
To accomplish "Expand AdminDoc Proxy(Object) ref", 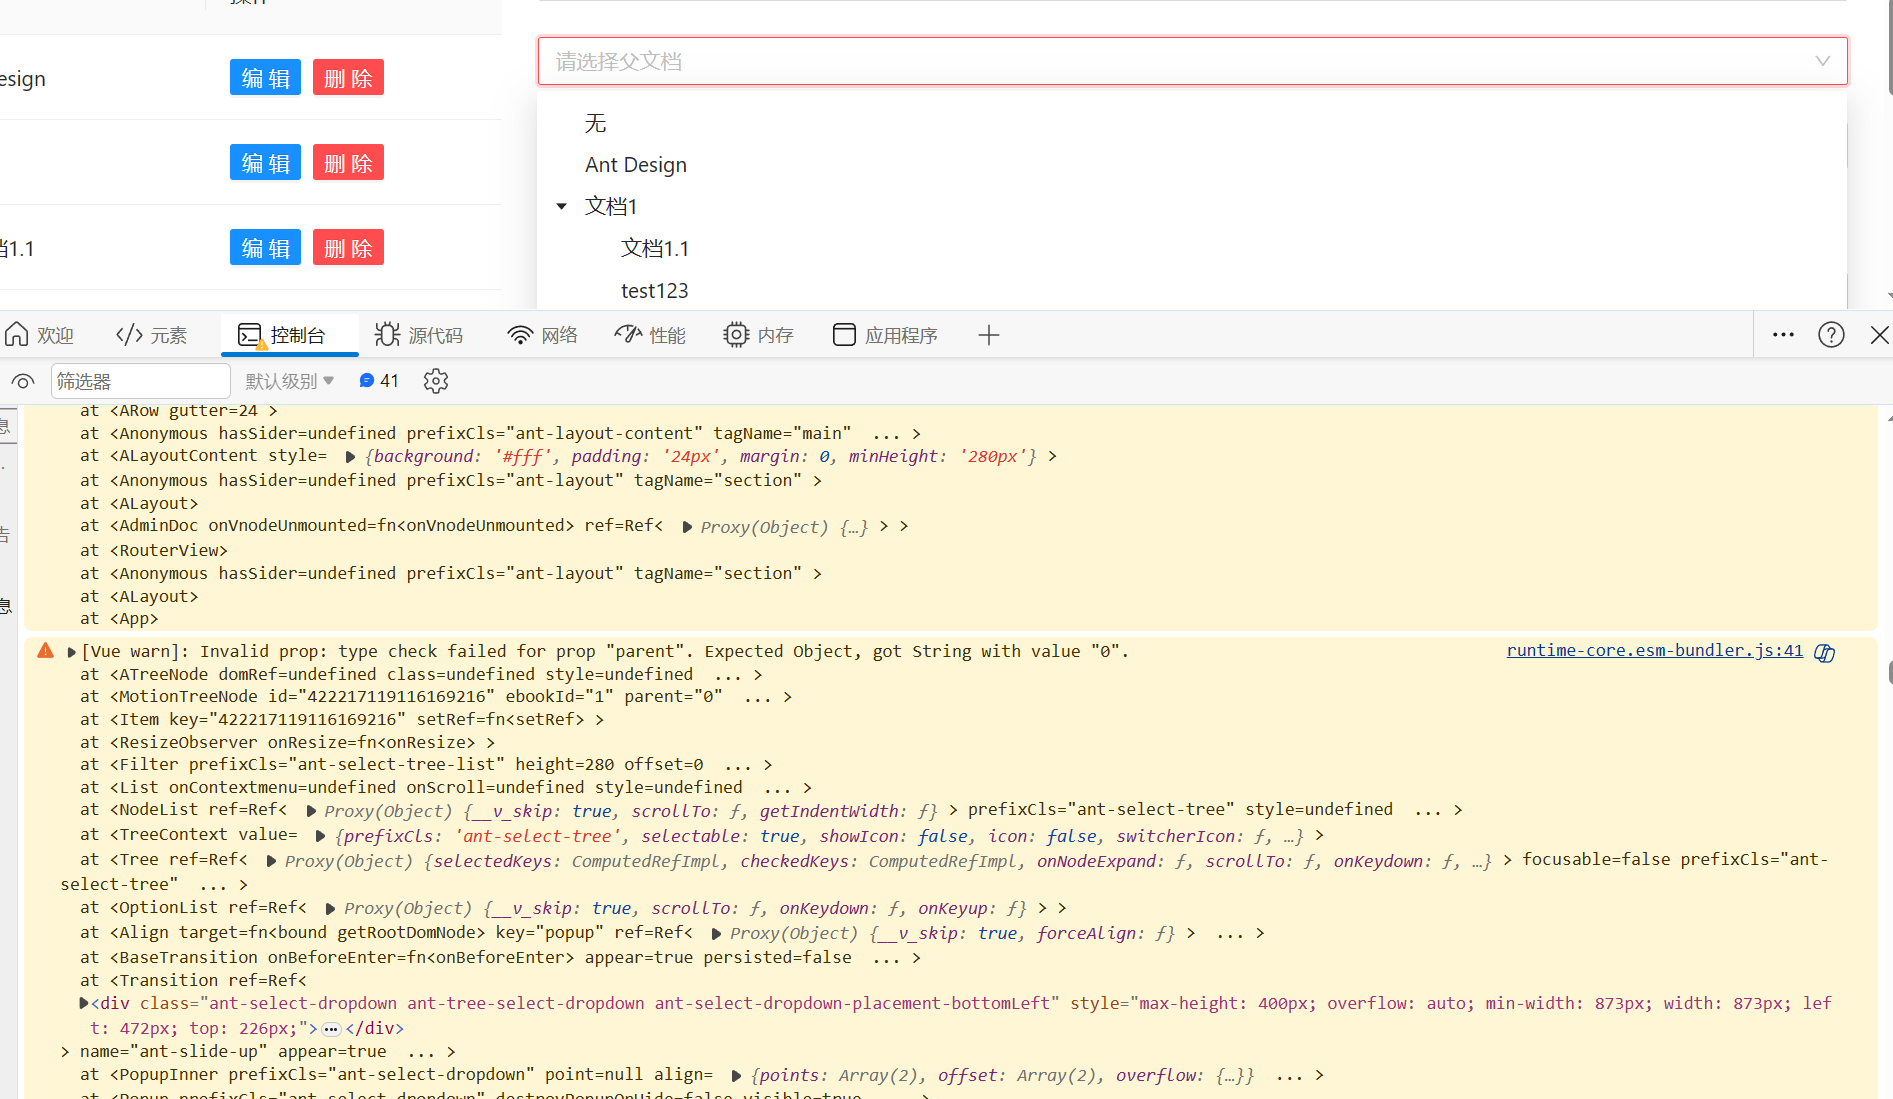I will (x=687, y=527).
